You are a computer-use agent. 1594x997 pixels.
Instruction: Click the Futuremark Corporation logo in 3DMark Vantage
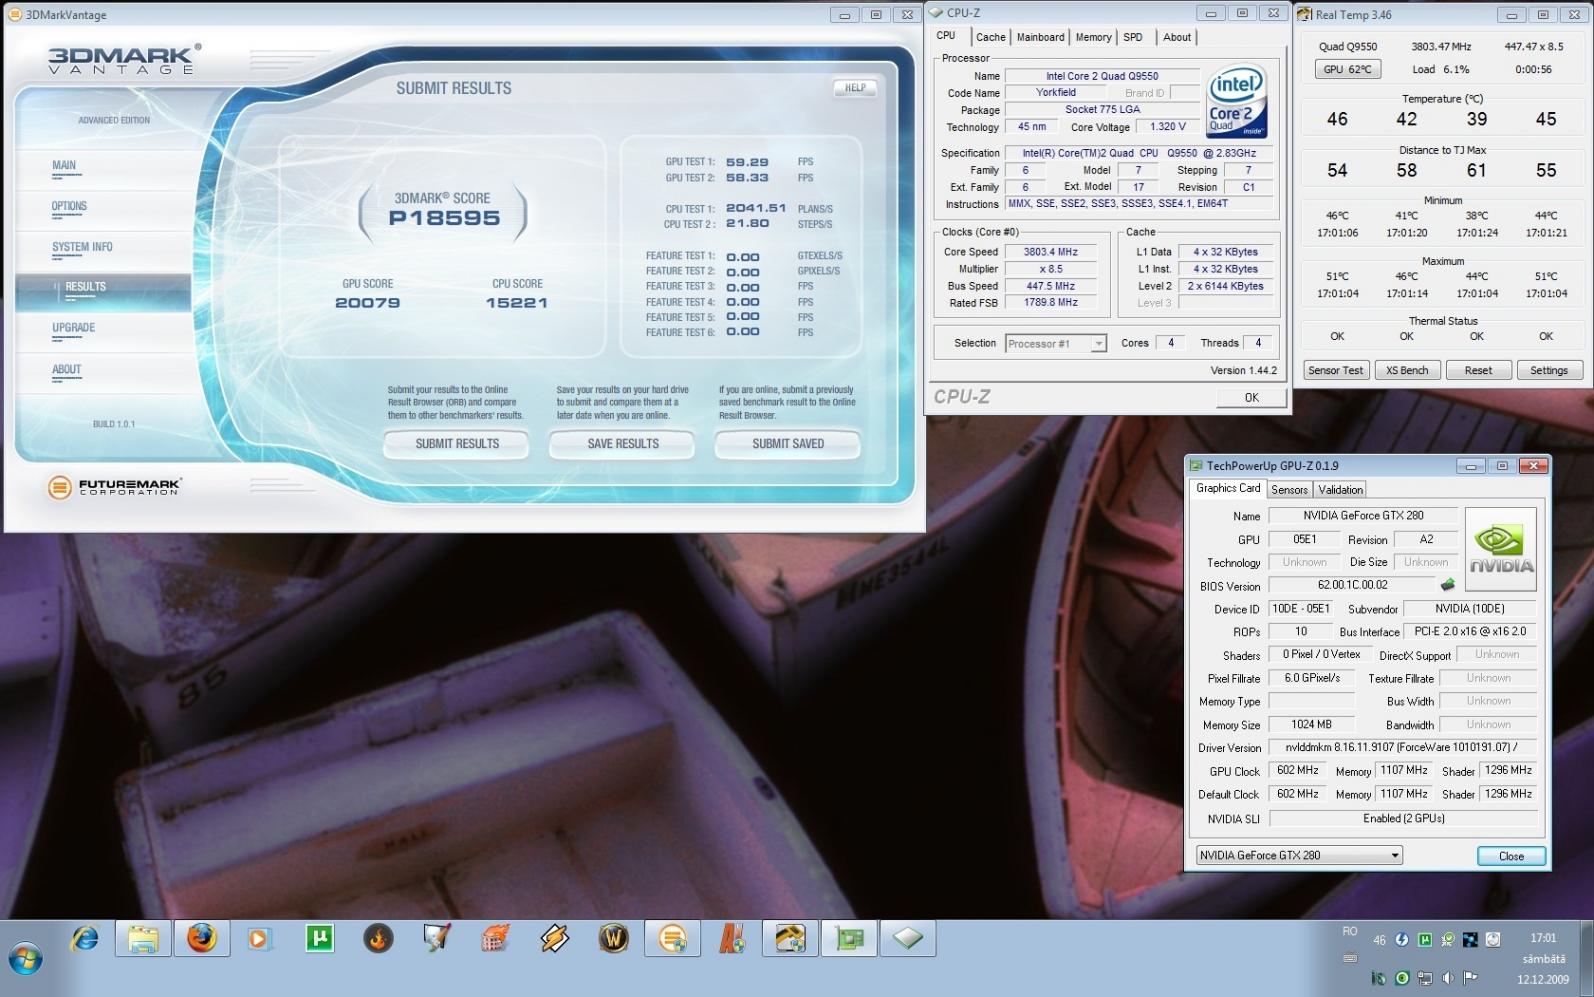point(115,487)
